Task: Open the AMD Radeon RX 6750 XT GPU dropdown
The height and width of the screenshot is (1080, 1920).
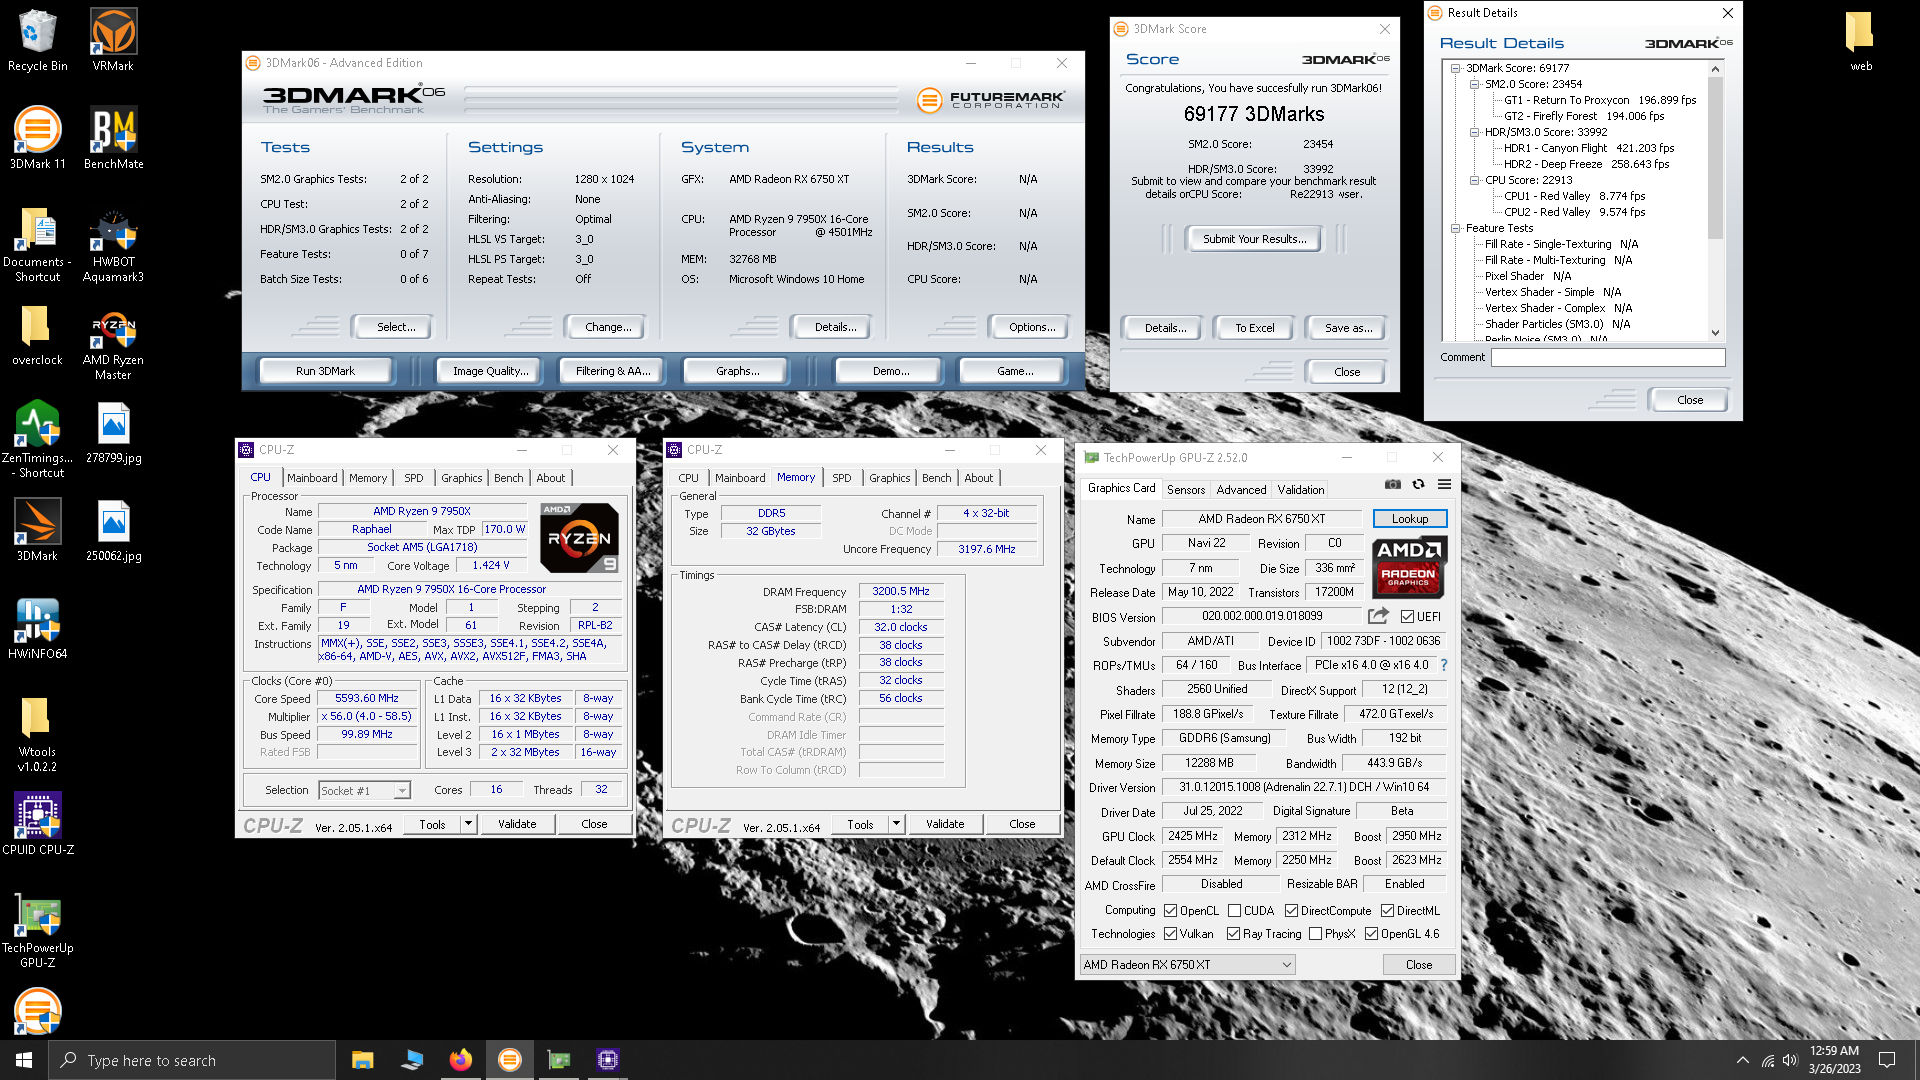Action: 1187,965
